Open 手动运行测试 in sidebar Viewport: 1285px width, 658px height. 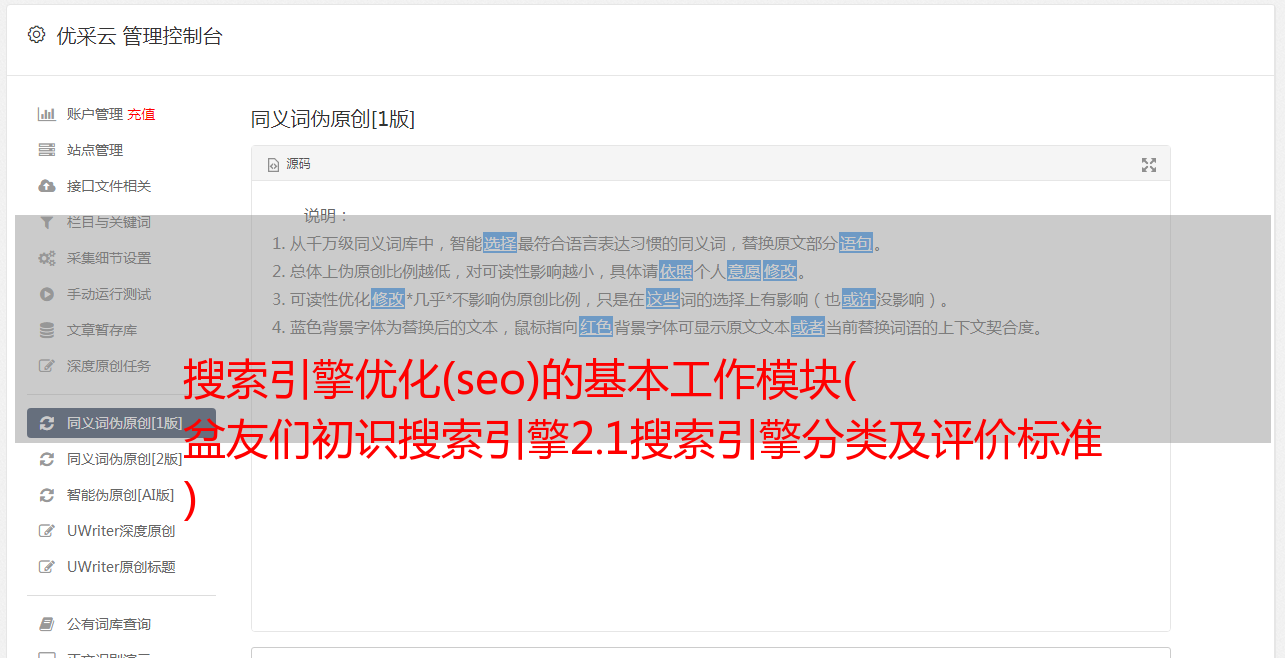tap(121, 294)
